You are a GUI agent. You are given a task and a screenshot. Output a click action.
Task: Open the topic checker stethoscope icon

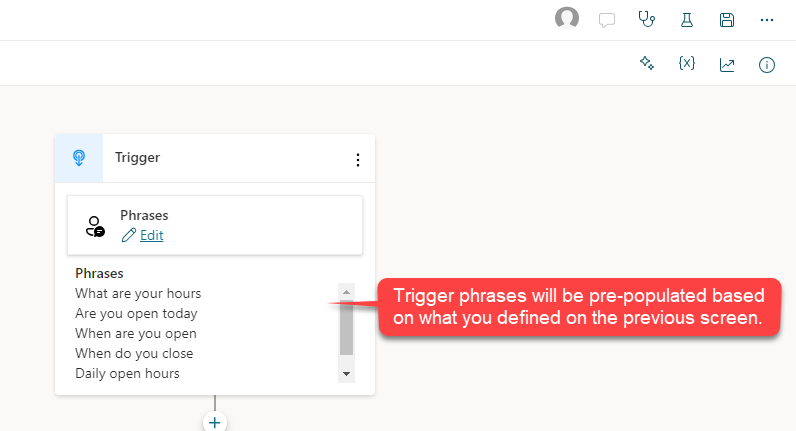point(646,19)
